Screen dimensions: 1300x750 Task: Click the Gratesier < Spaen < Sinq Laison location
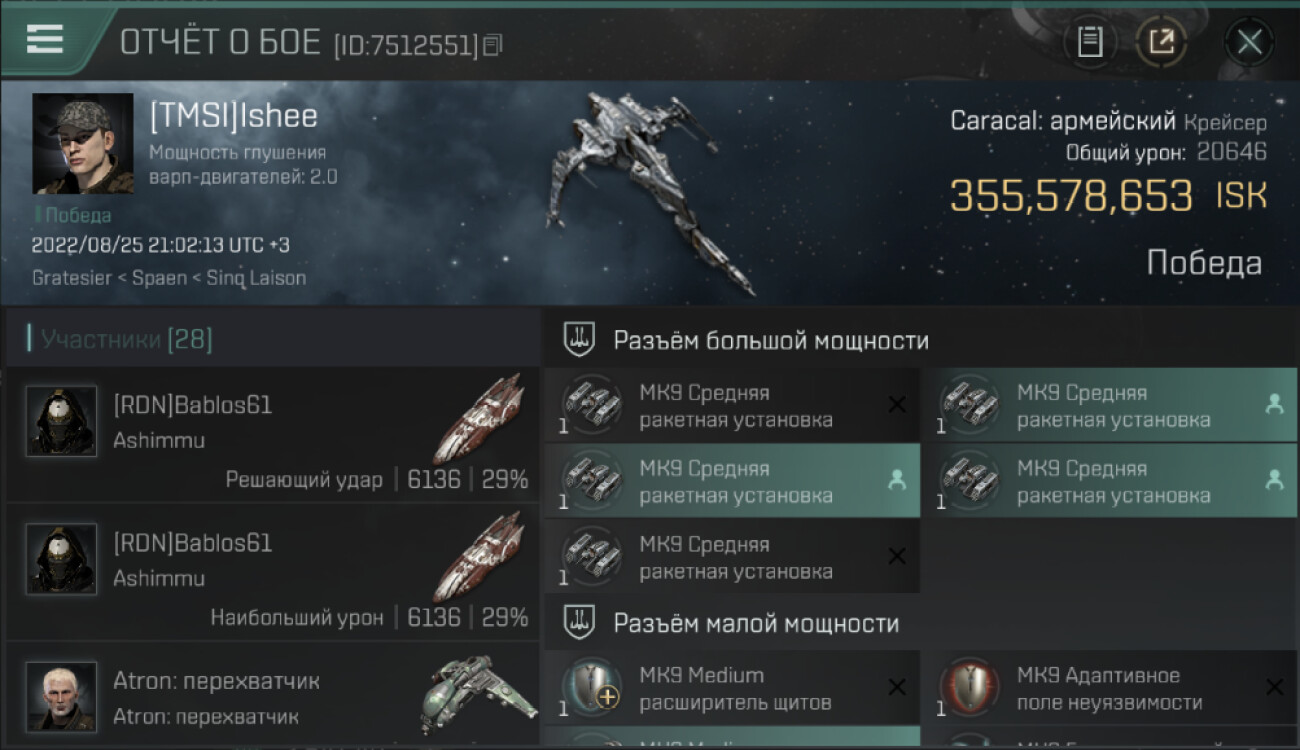coord(169,277)
